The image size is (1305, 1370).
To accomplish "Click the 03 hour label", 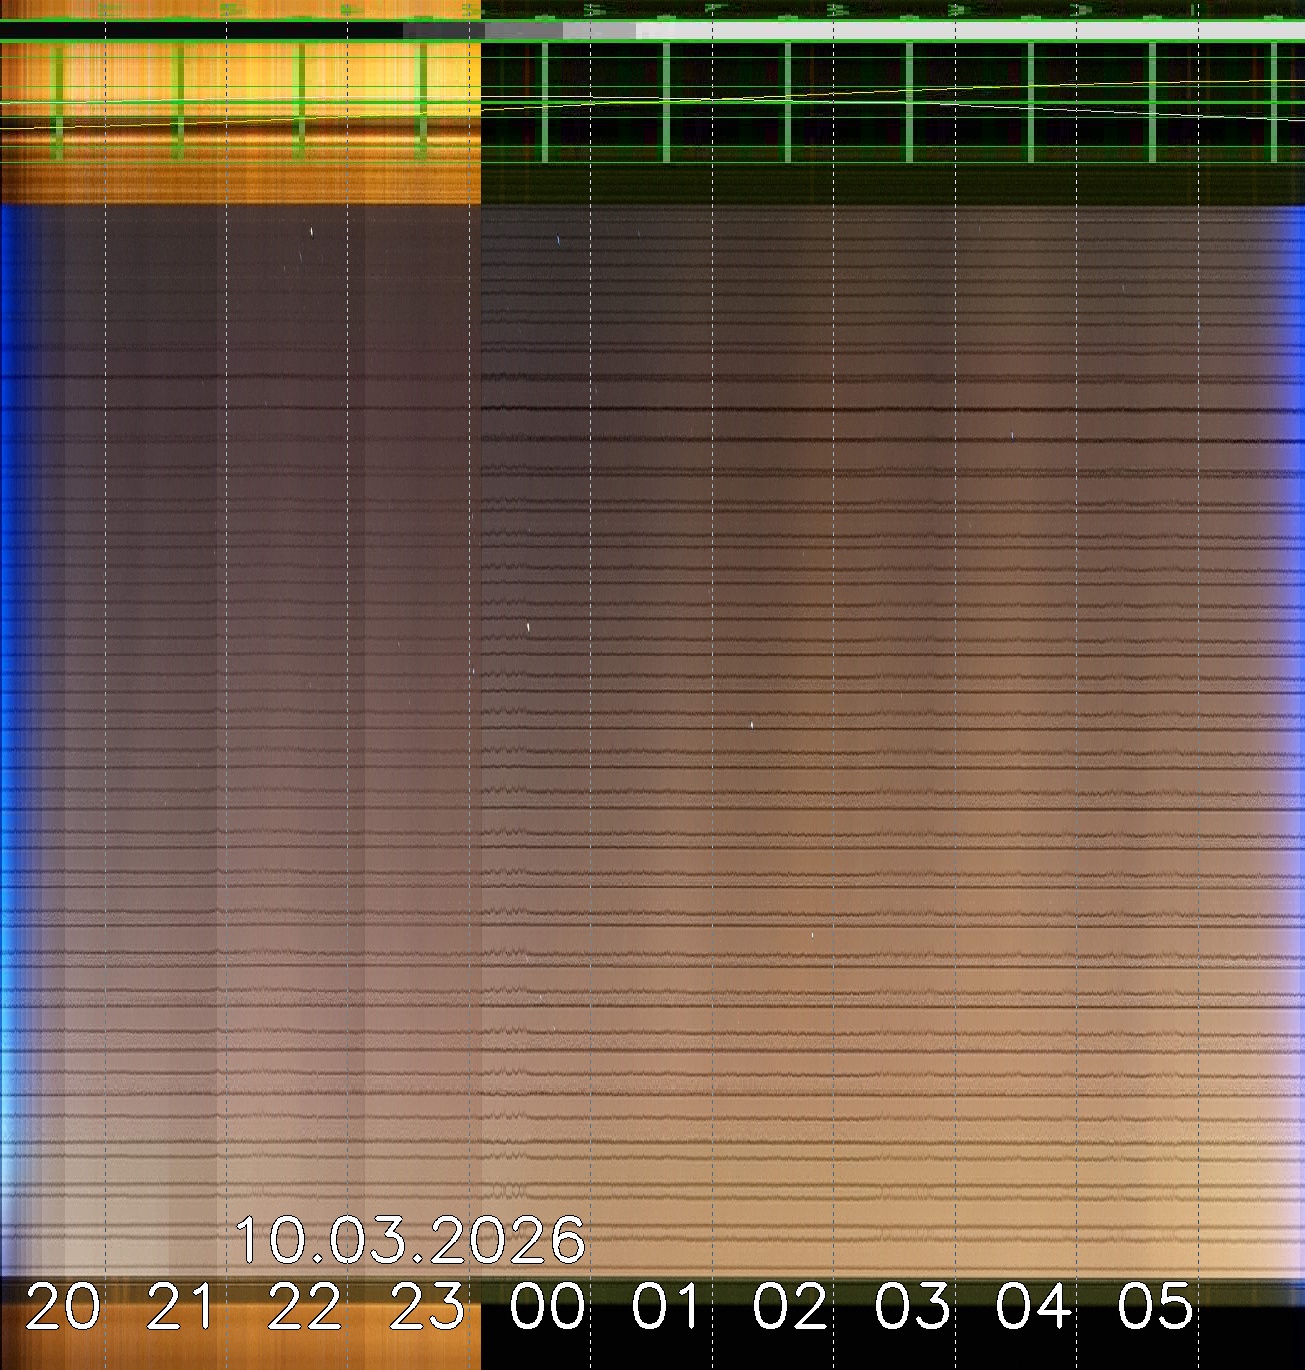I will pyautogui.click(x=912, y=1306).
